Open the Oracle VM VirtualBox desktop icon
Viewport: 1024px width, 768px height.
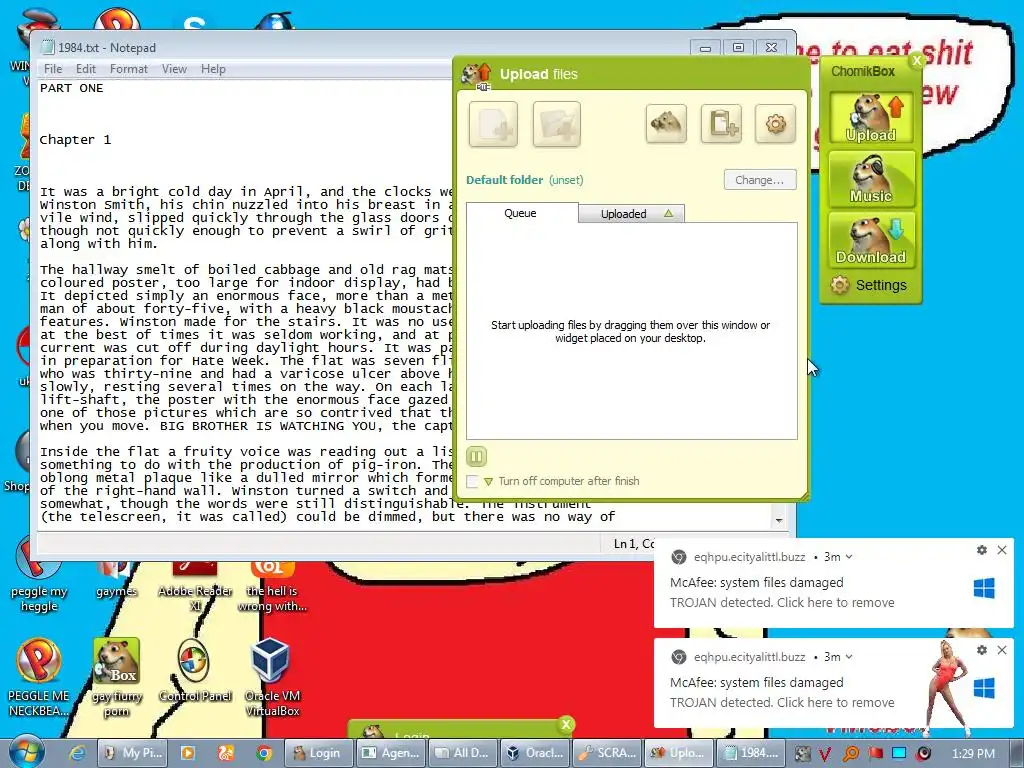[x=272, y=677]
